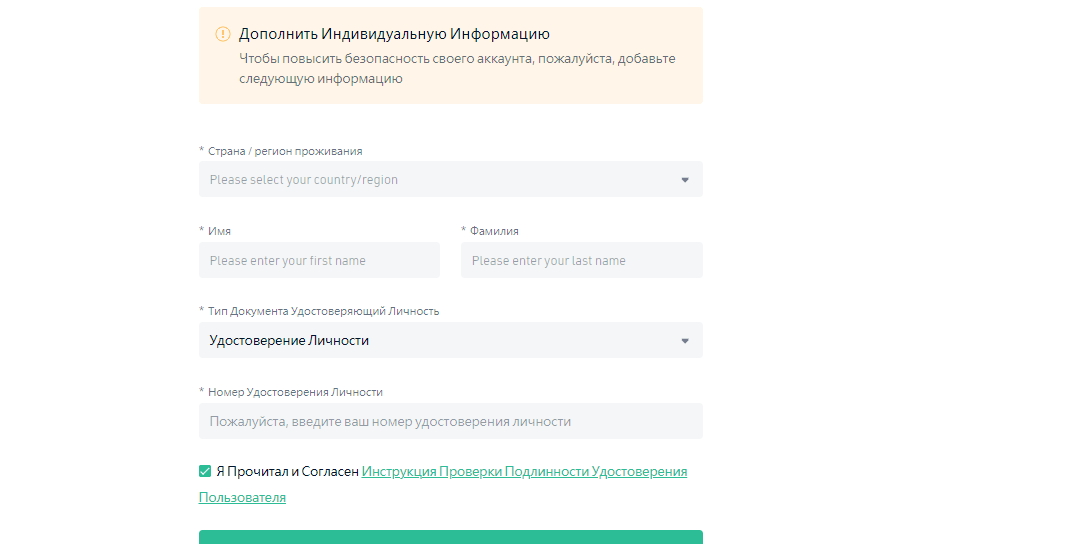Click the arrow beside Удостоверение Личности
The width and height of the screenshot is (1087, 544).
685,341
